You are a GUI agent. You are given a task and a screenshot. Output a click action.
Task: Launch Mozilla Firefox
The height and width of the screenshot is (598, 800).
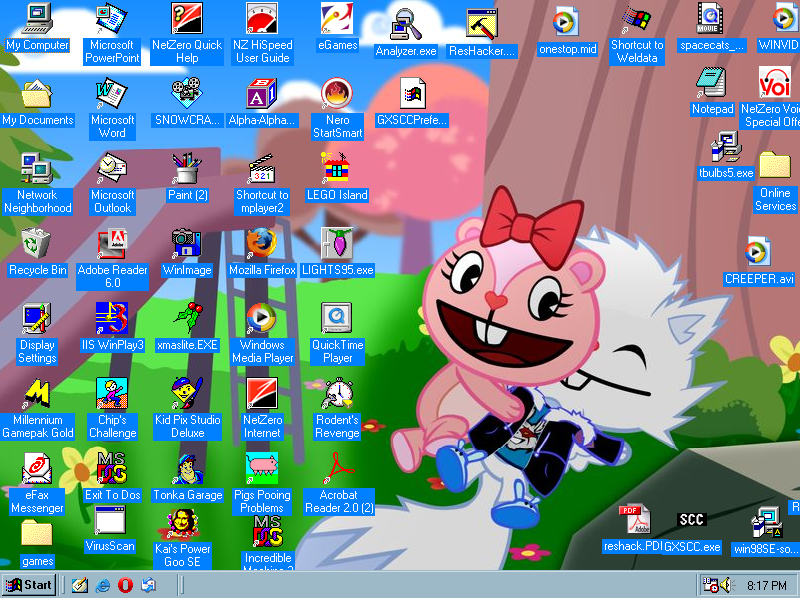[x=262, y=245]
